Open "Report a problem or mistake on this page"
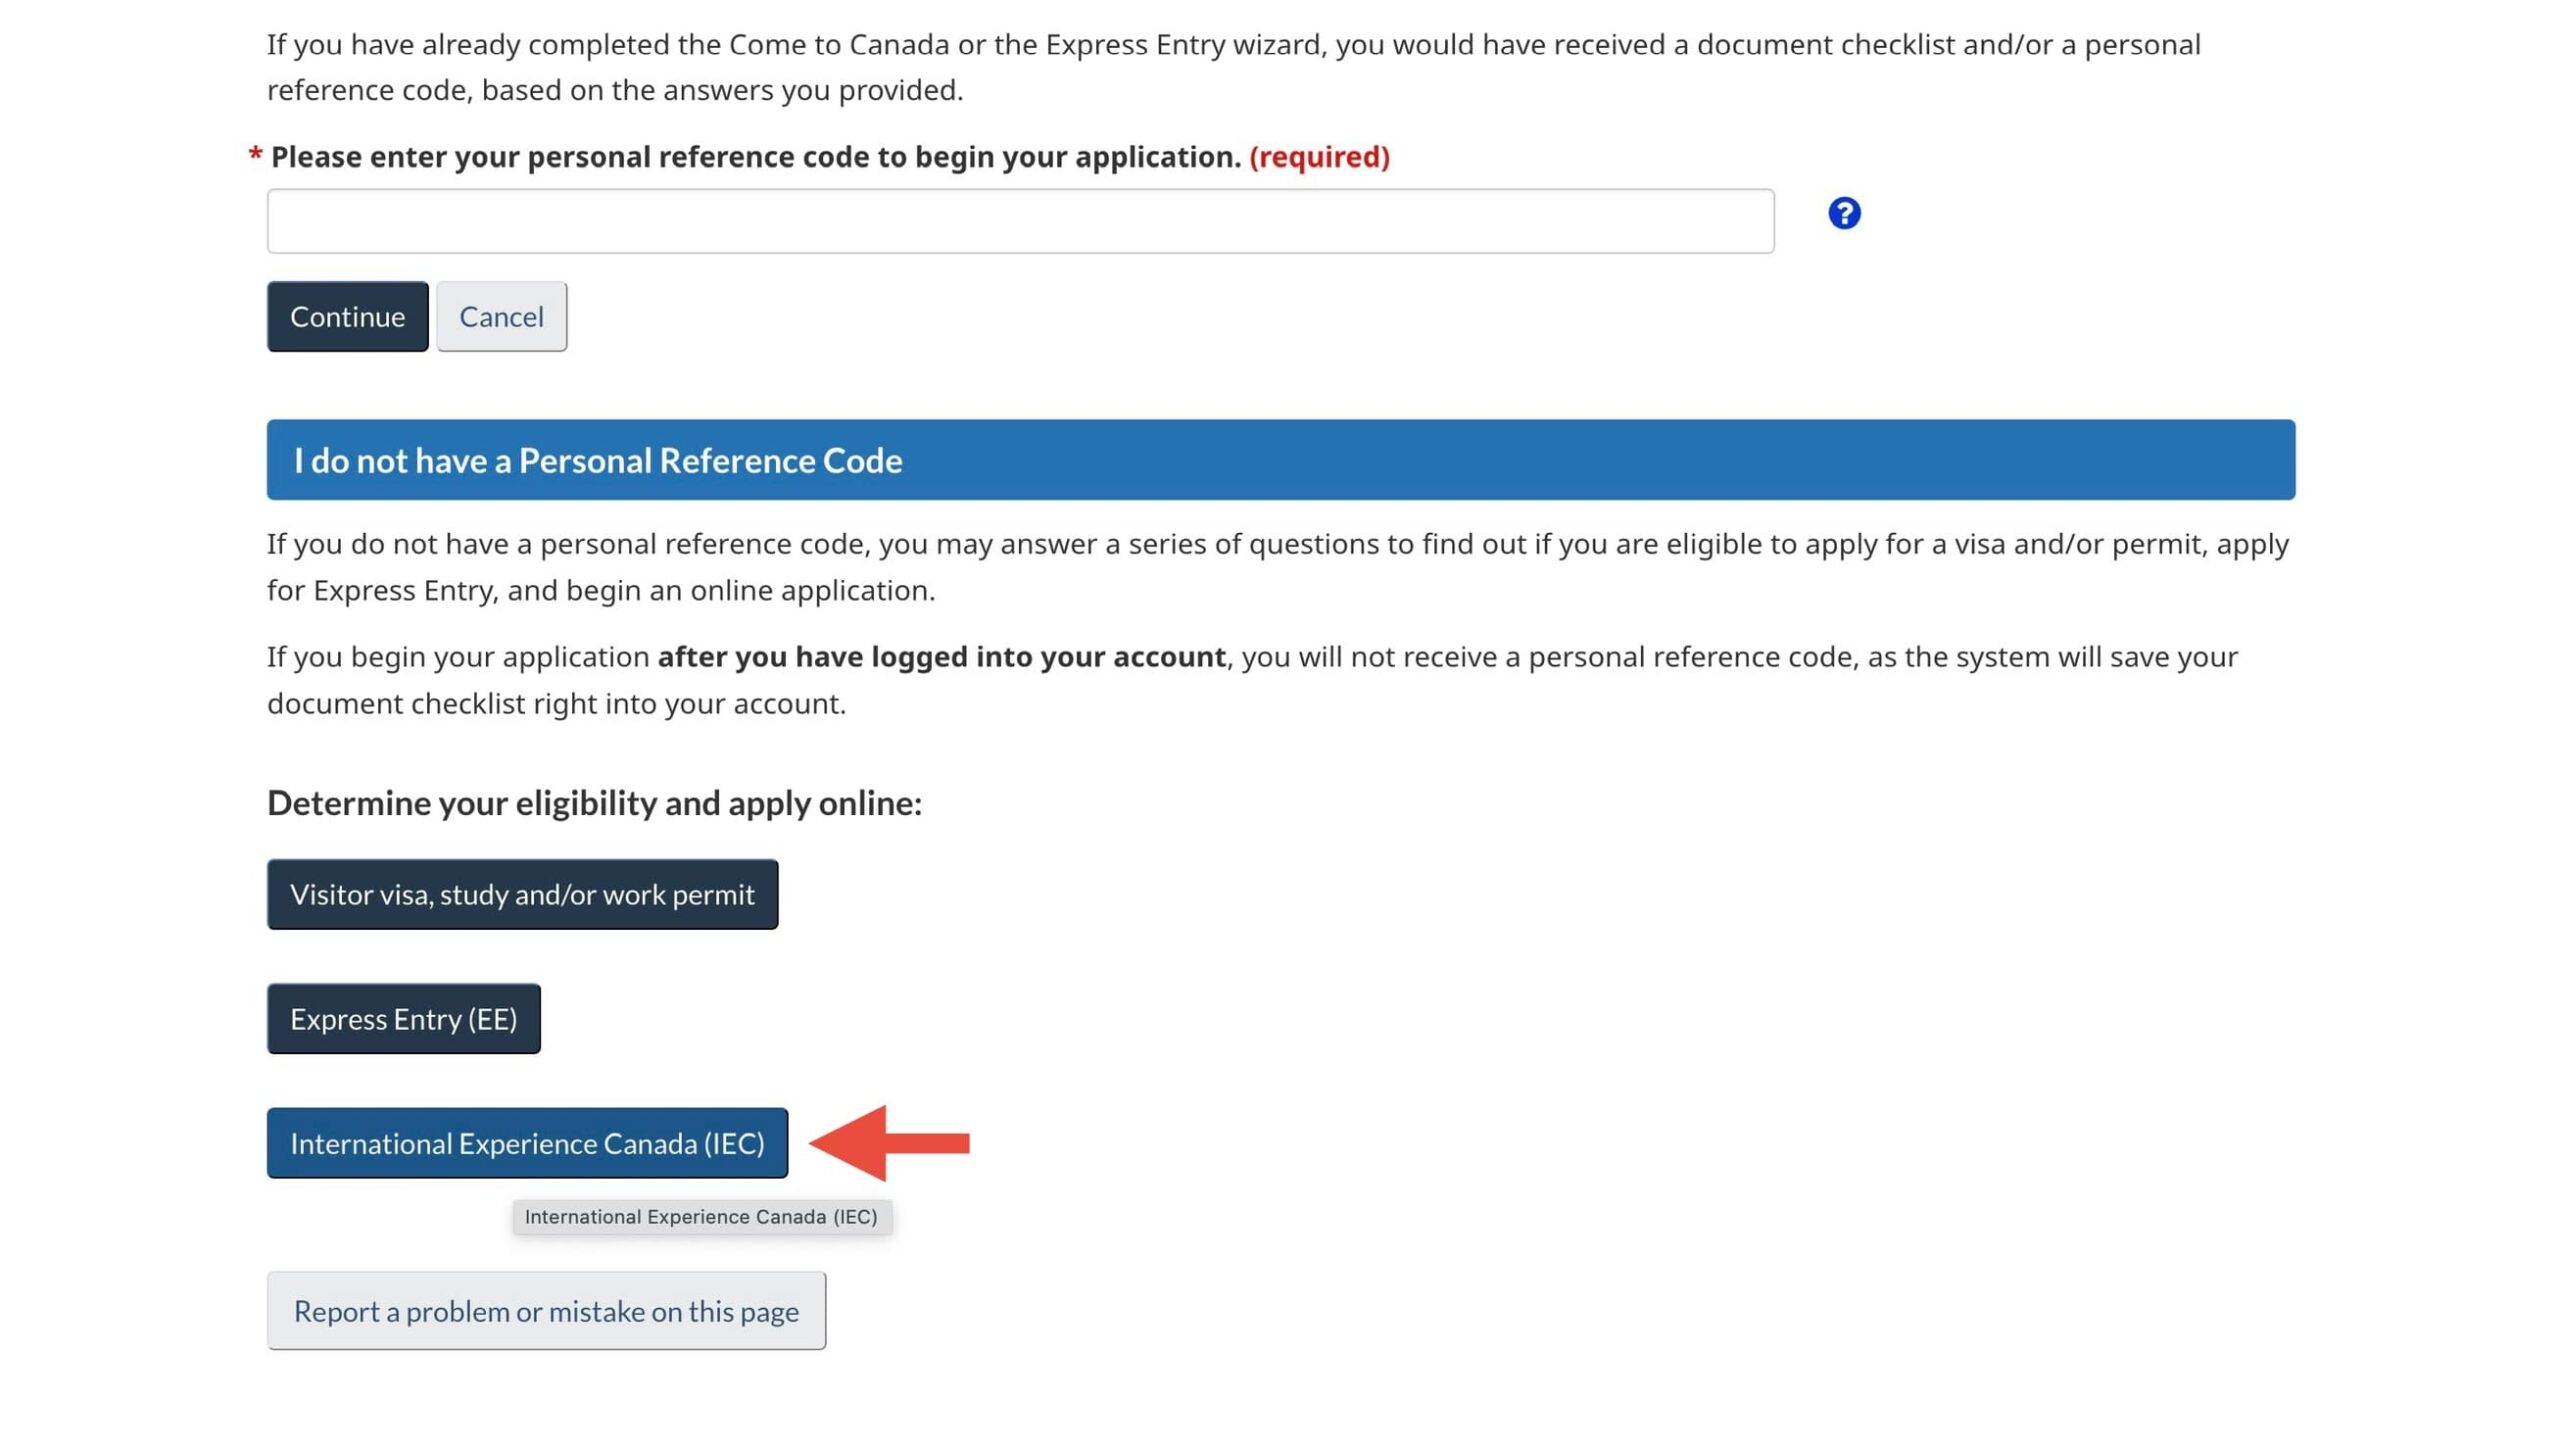This screenshot has height=1451, width=2560. (x=546, y=1311)
